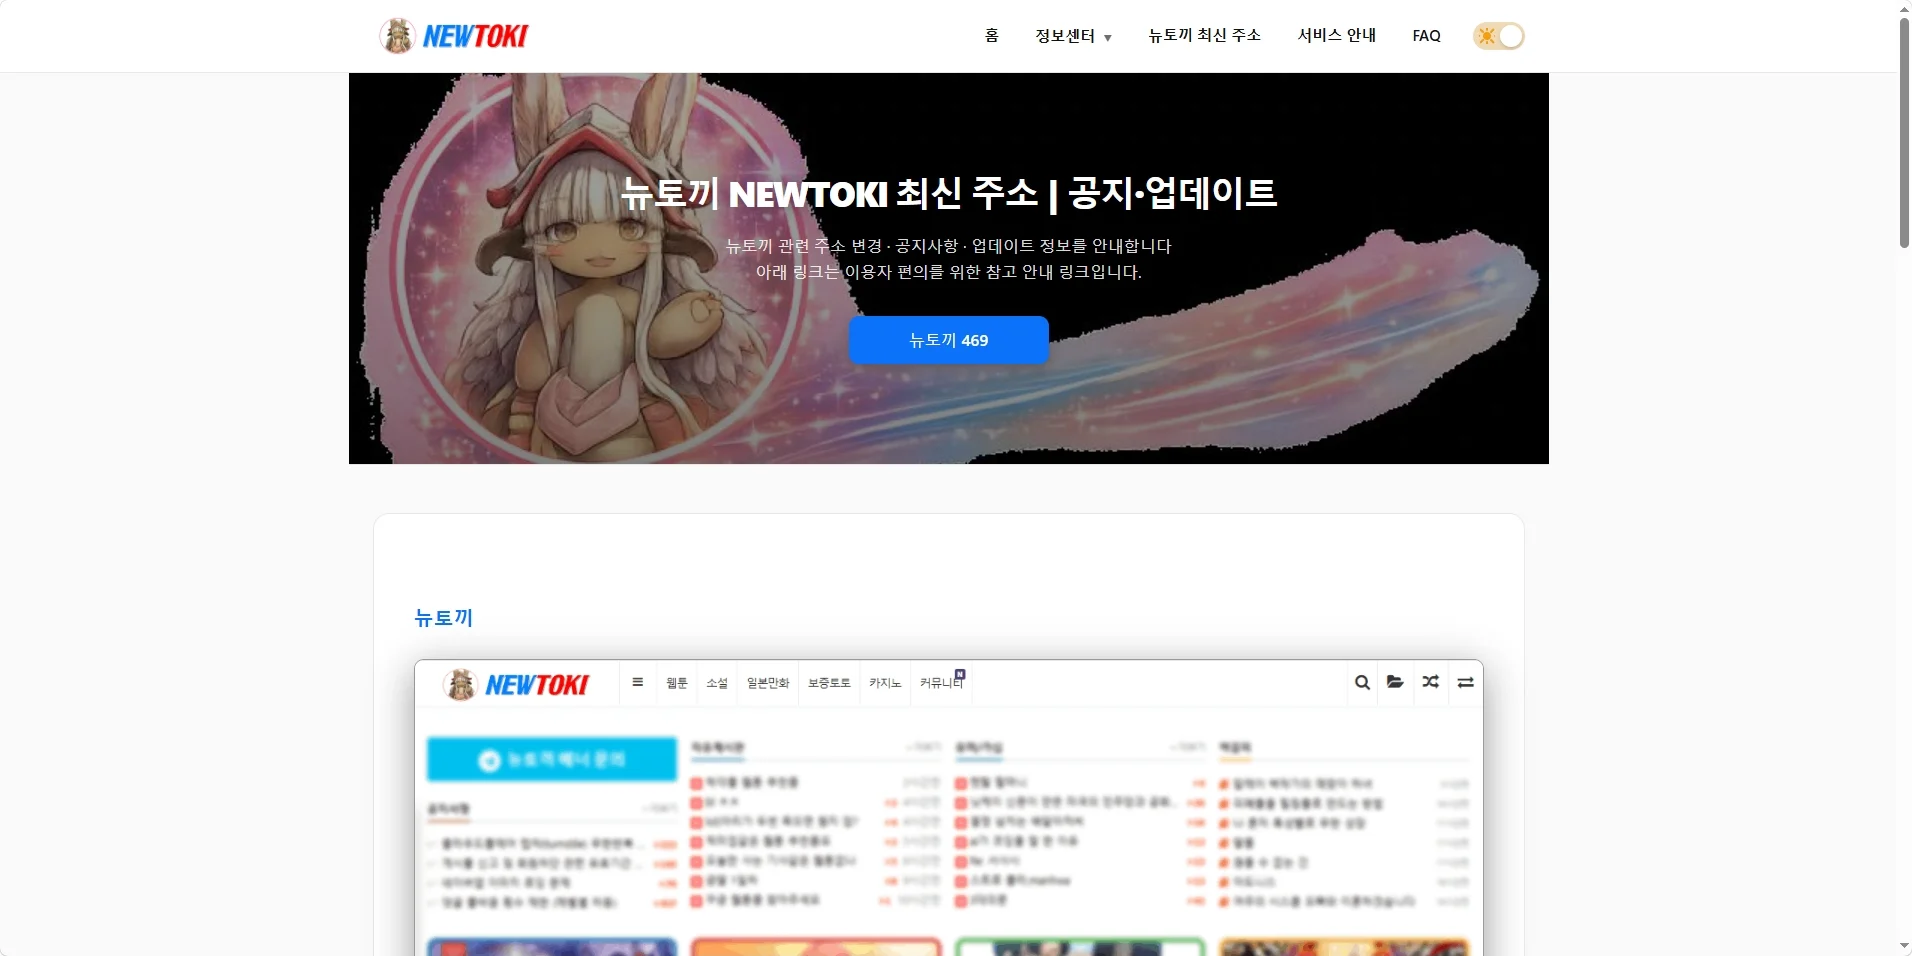This screenshot has width=1912, height=956.
Task: Click the NEWTOKI logo in the preview screenshot
Action: (516, 685)
